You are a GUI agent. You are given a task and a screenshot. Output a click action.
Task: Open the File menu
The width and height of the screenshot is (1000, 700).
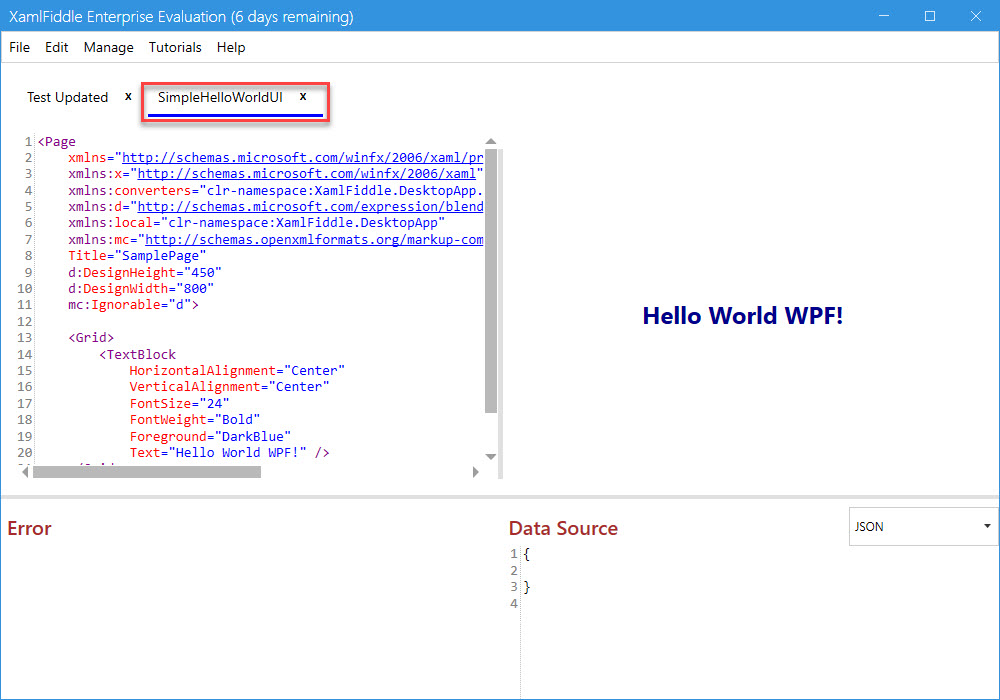pyautogui.click(x=19, y=47)
